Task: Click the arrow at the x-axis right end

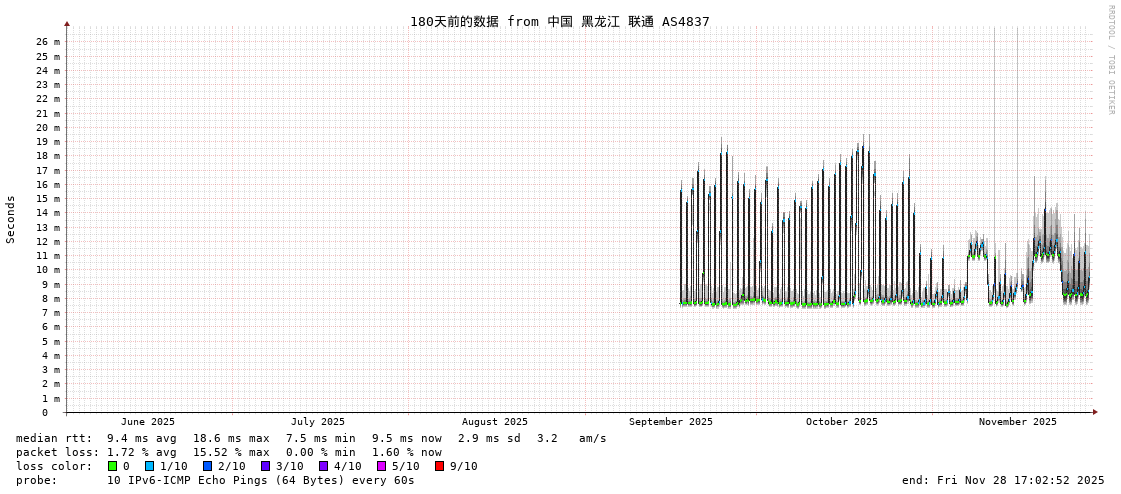Action: [x=1095, y=412]
